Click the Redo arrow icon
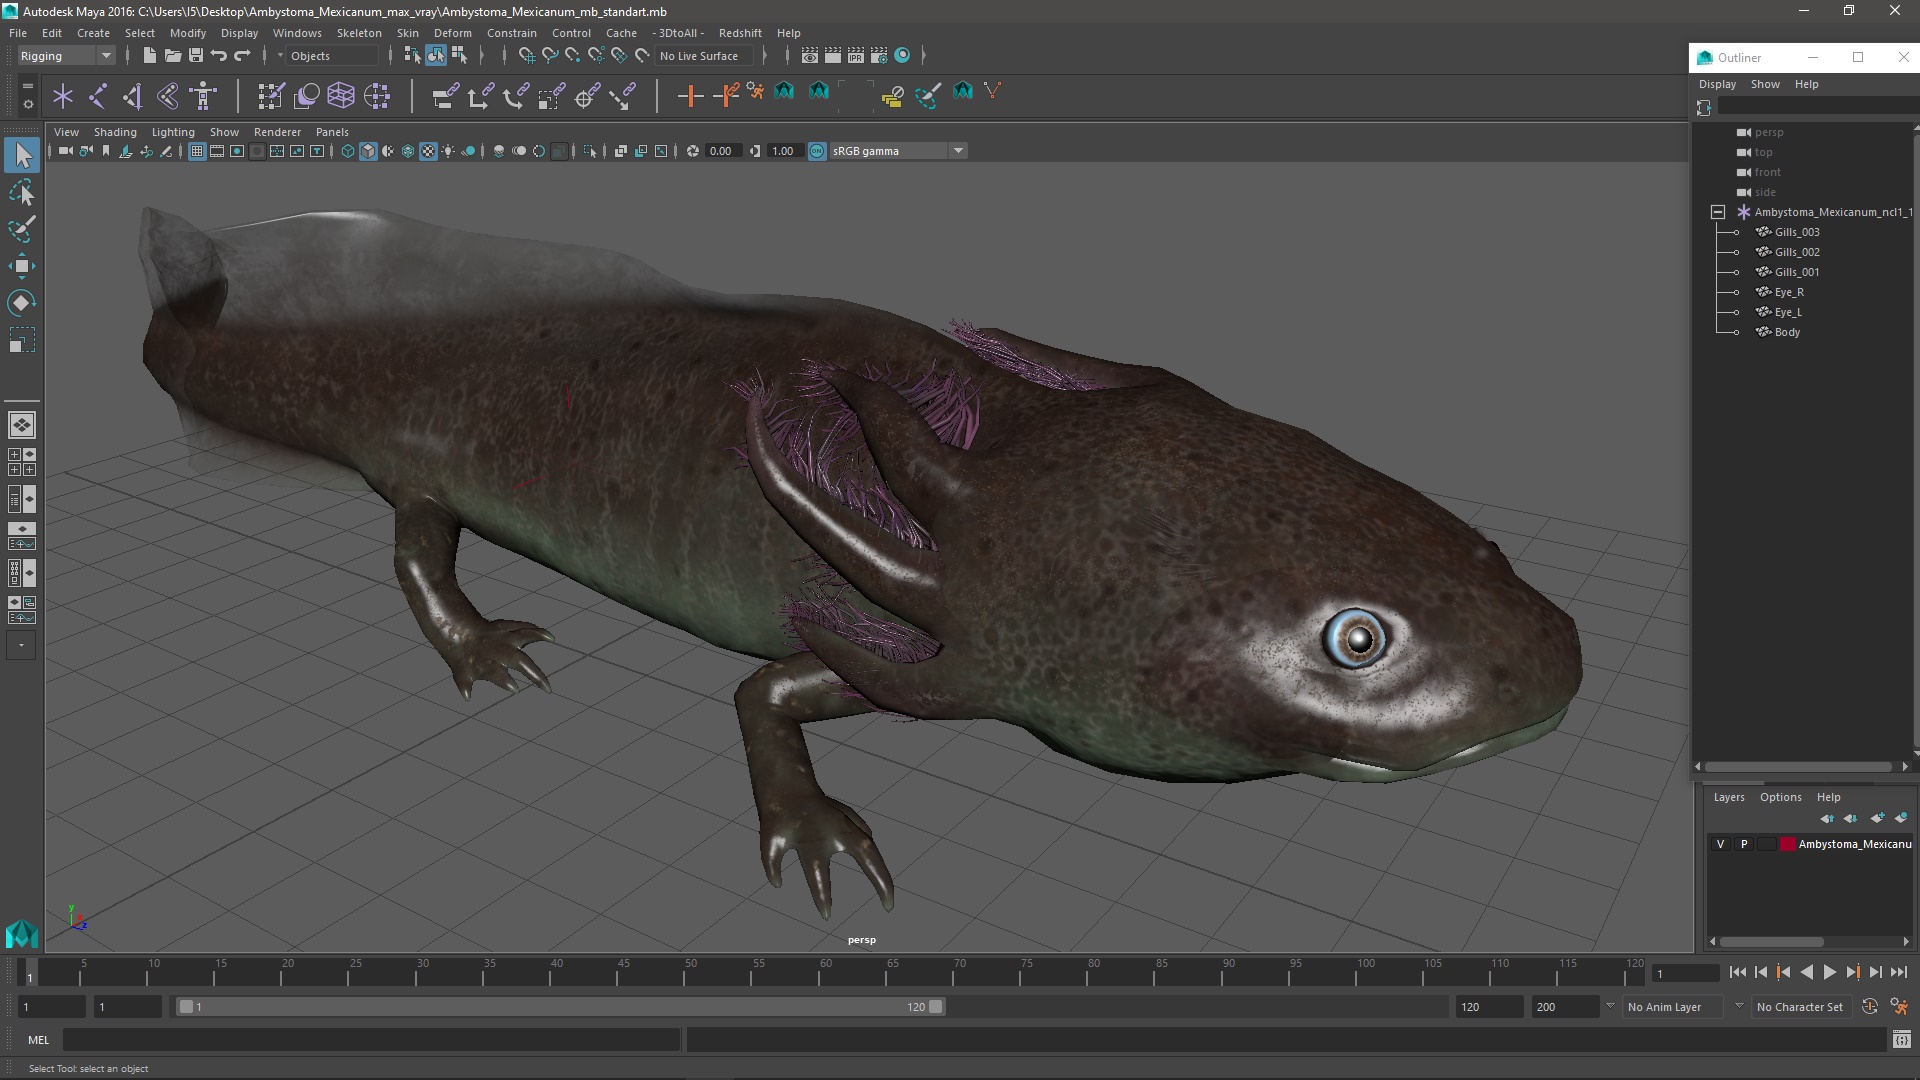 [x=242, y=56]
